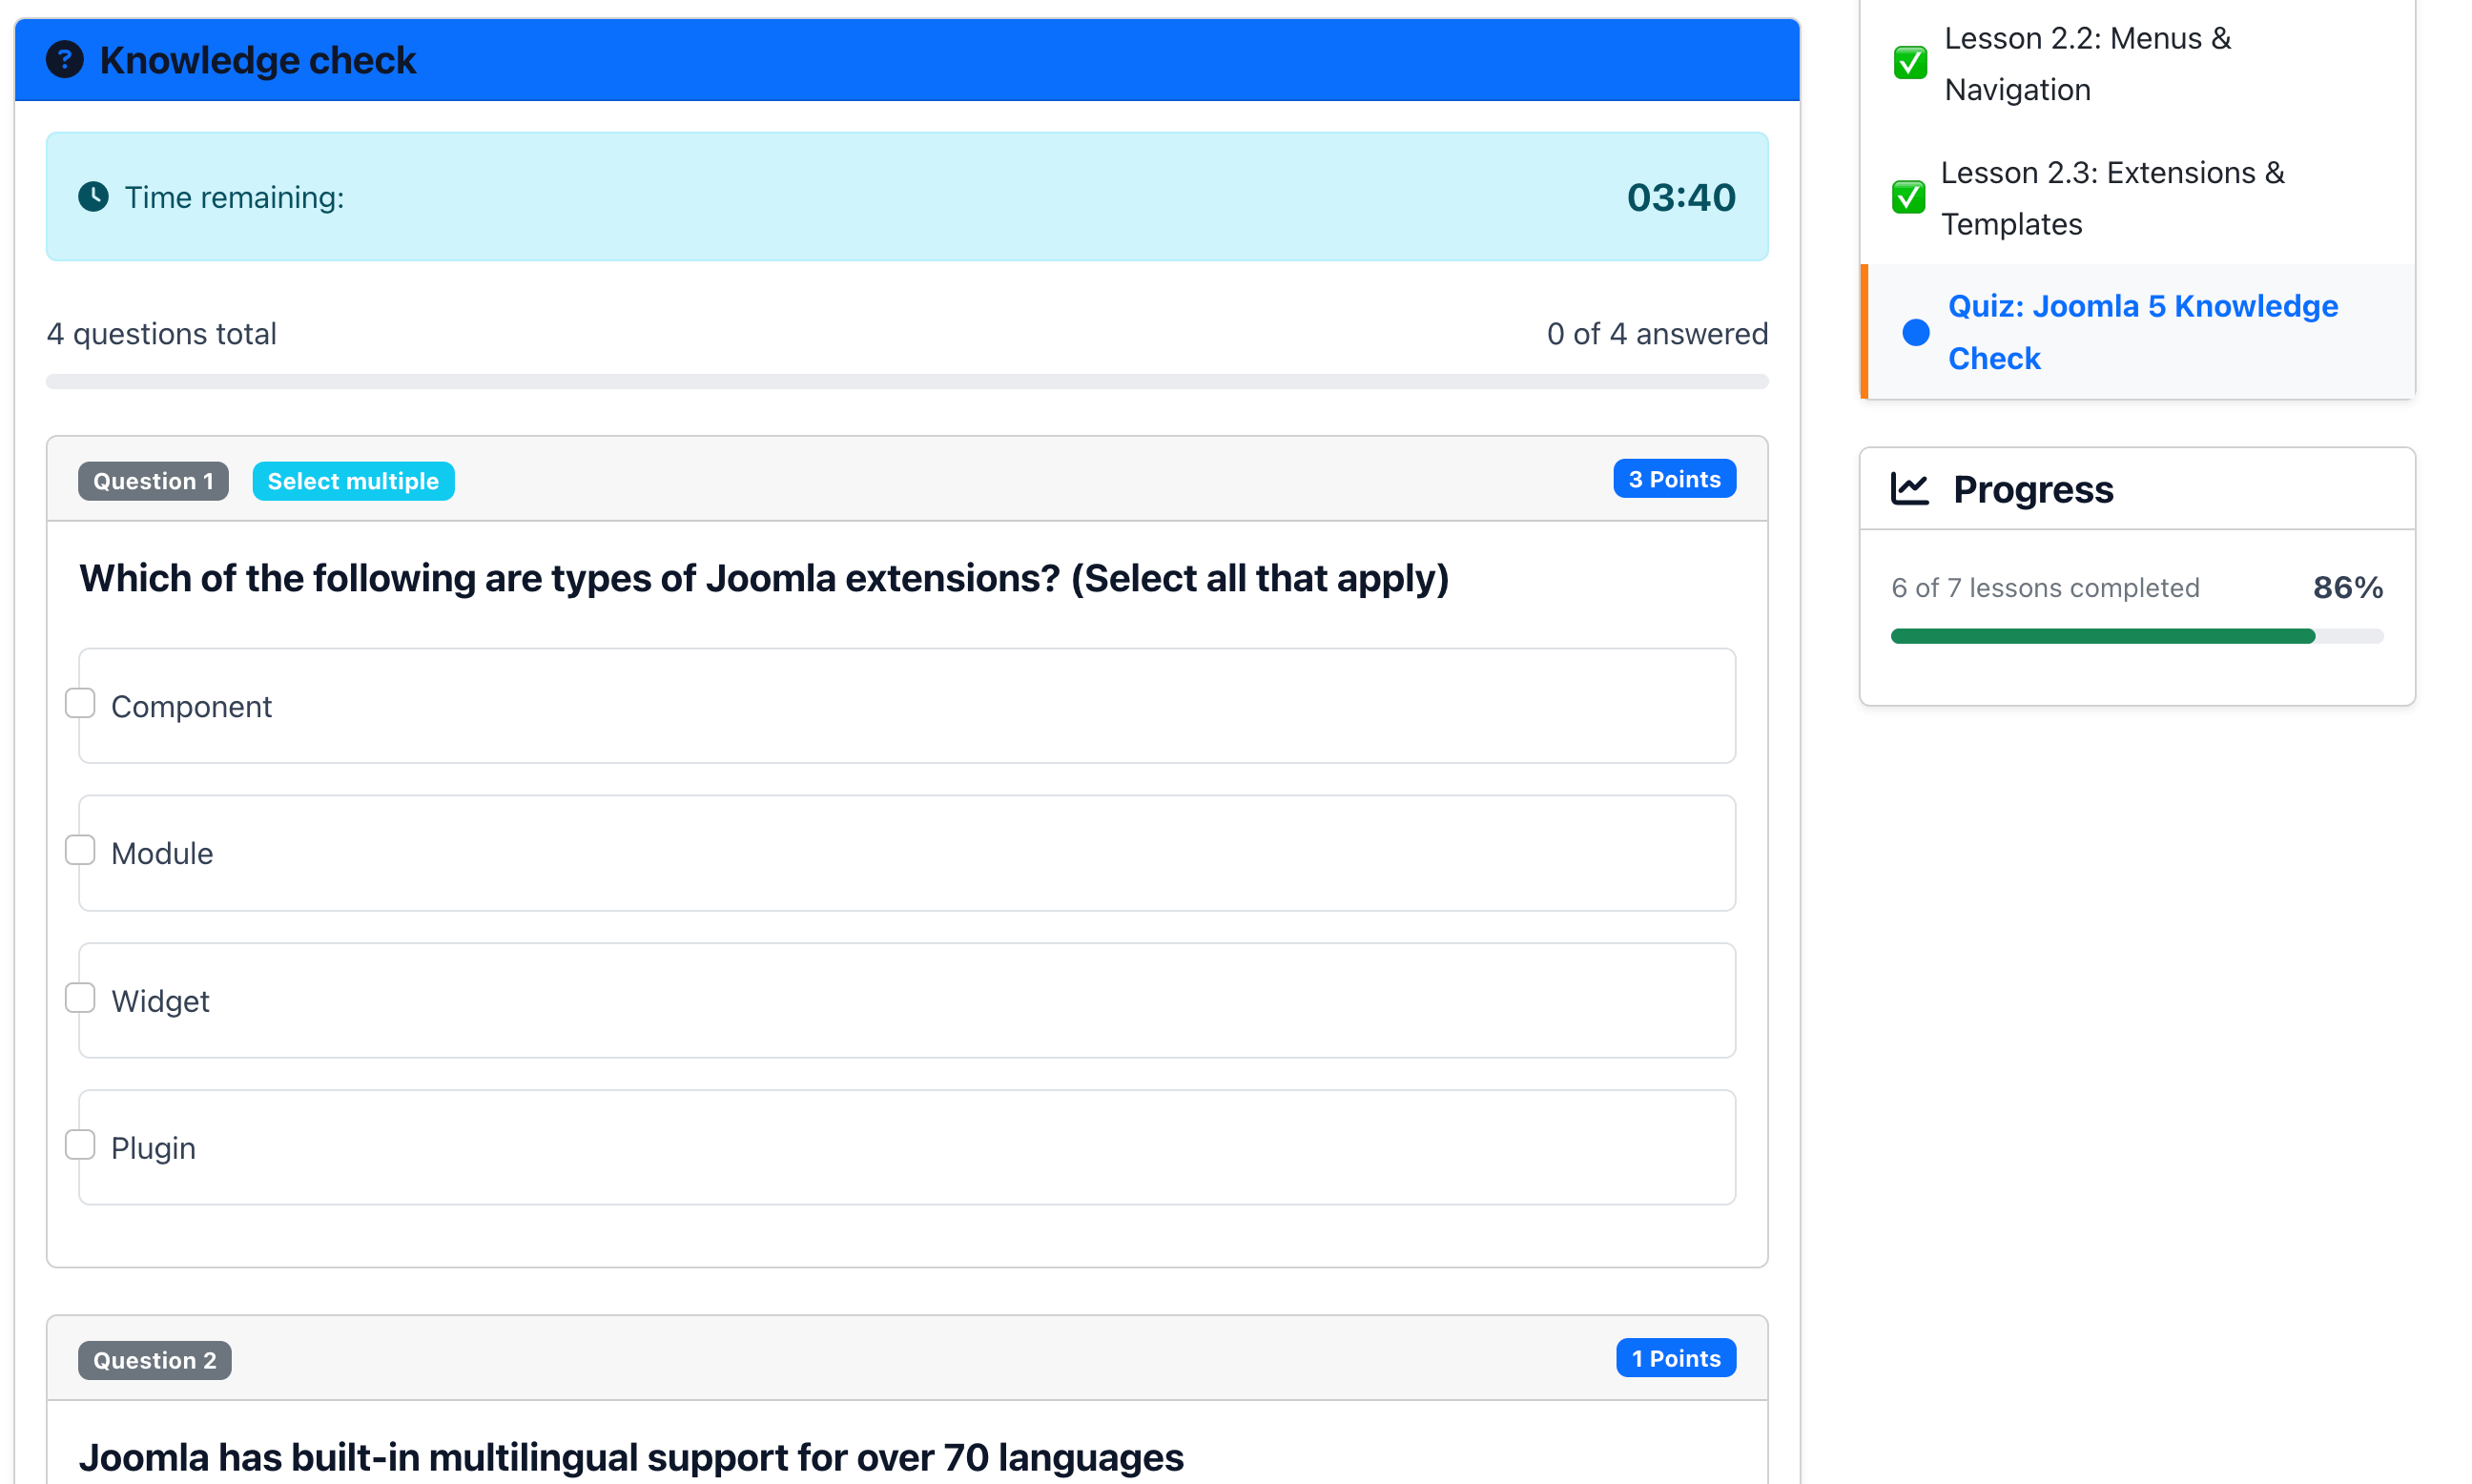Select the Widget checkbox
Viewport: 2472px width, 1484px height.
80,998
